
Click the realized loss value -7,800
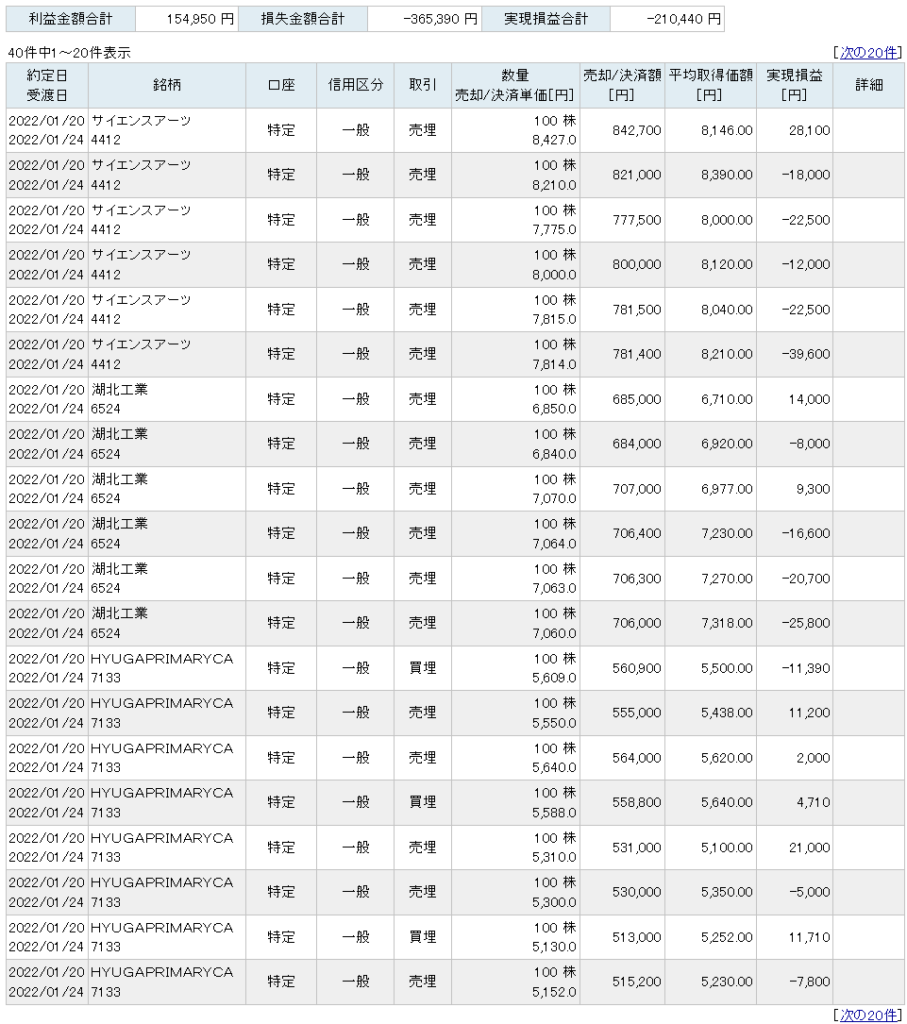tap(810, 982)
